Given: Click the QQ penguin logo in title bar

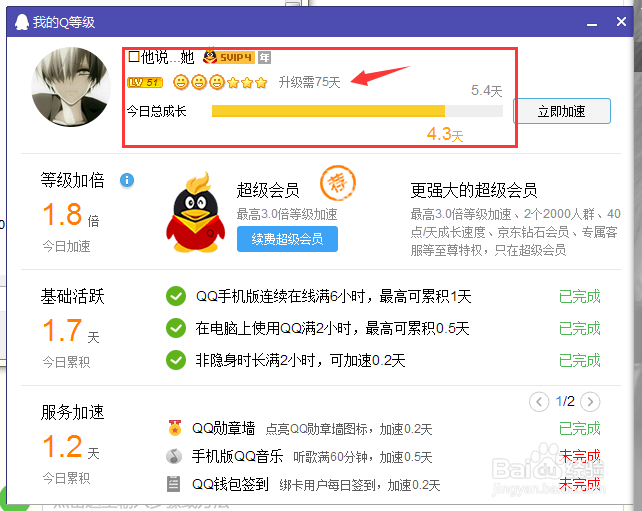Looking at the screenshot, I should pyautogui.click(x=21, y=22).
